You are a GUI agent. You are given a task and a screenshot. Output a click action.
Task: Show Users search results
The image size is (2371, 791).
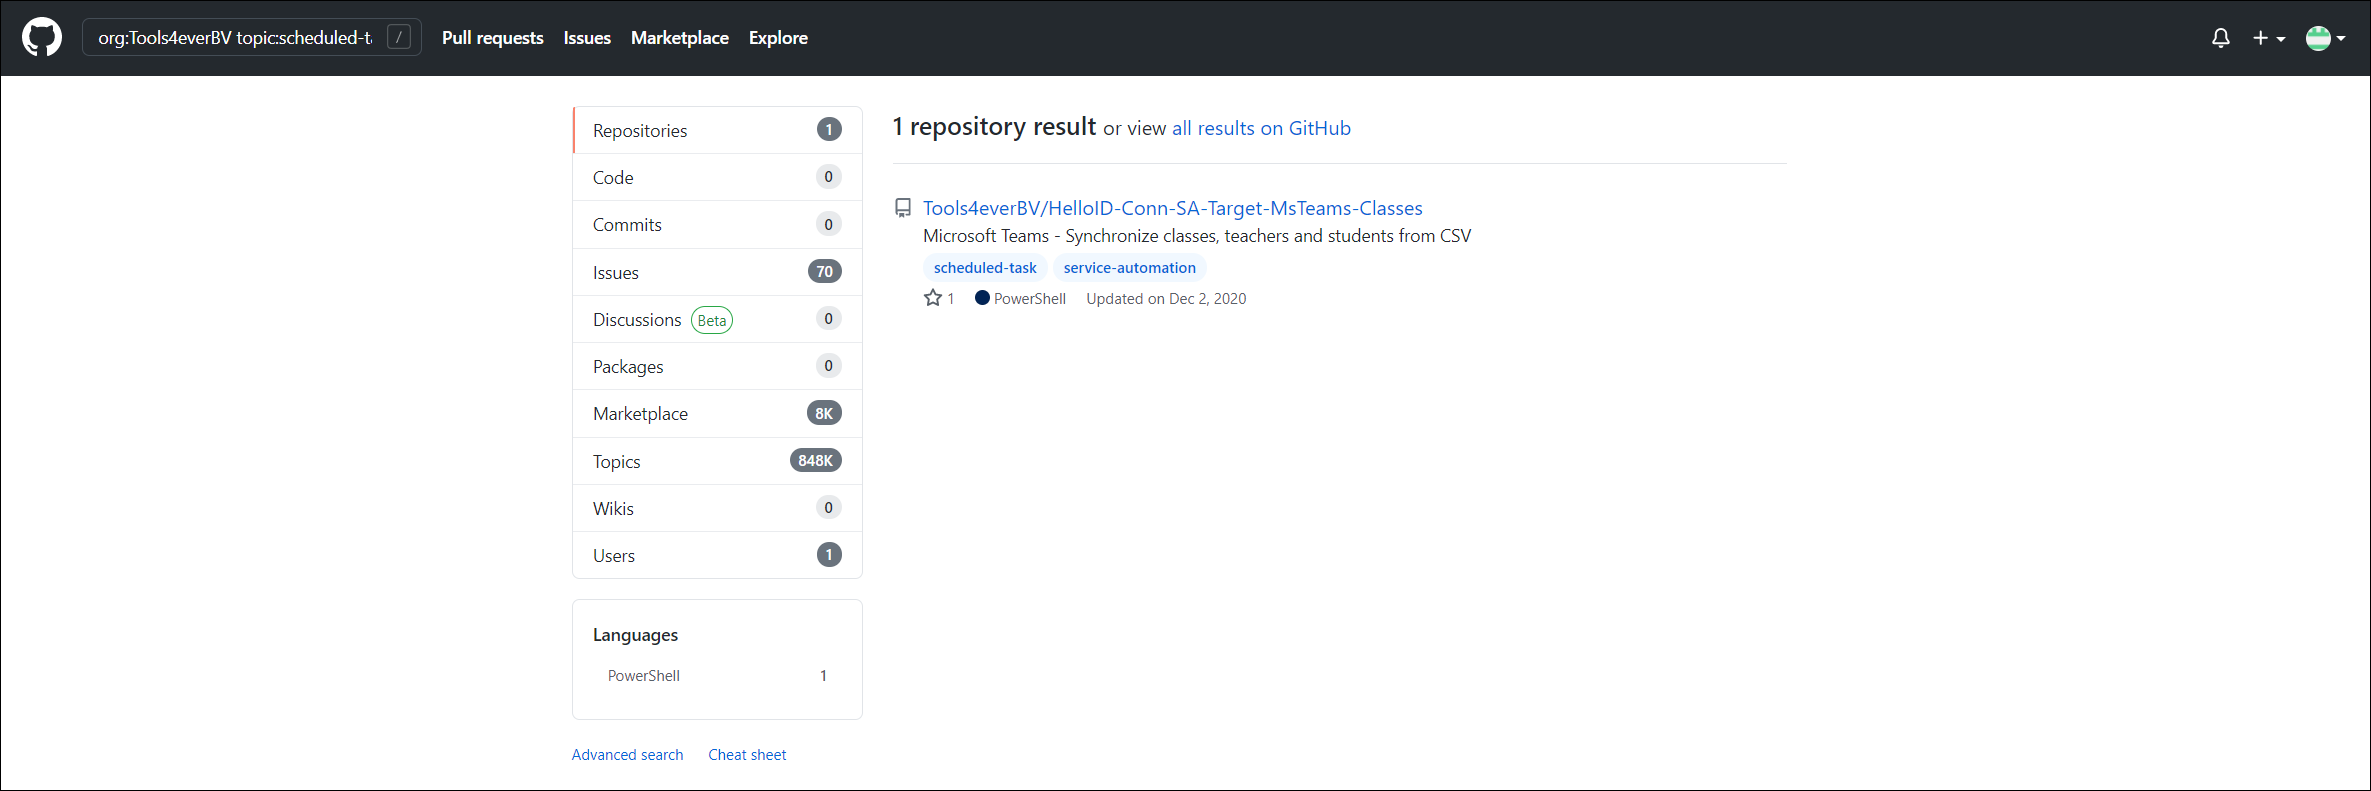pyautogui.click(x=717, y=555)
